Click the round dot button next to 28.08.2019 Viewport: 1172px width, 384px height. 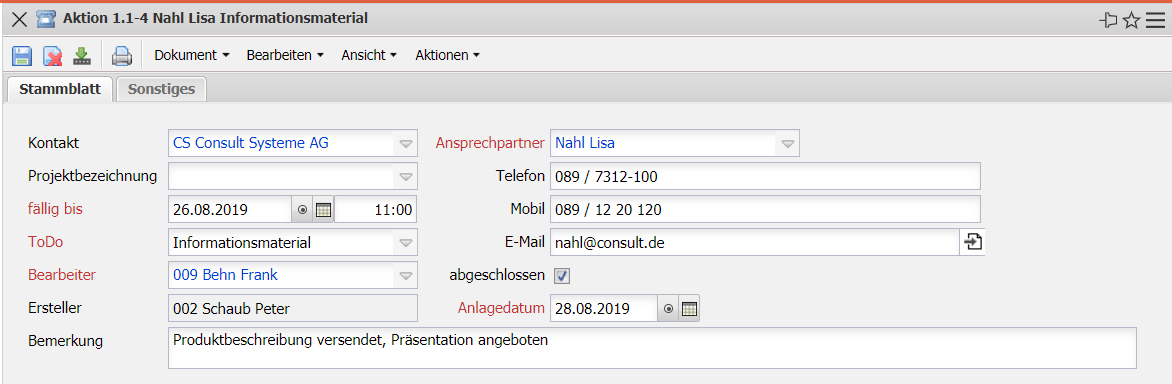tap(669, 308)
